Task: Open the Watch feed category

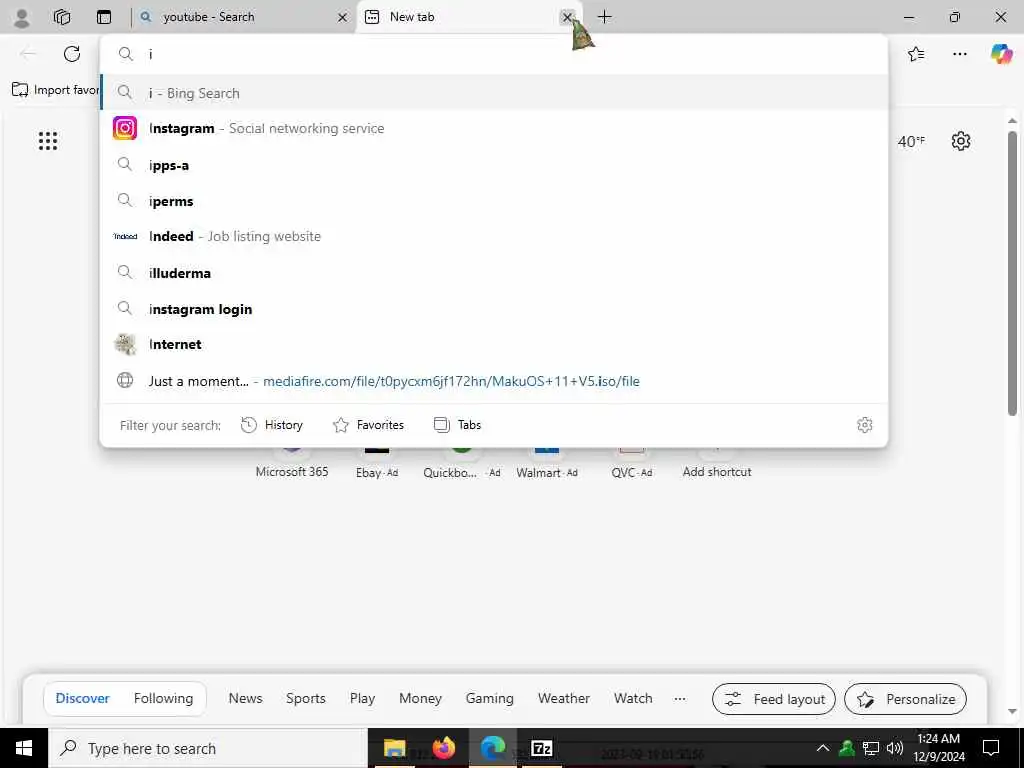Action: click(633, 698)
